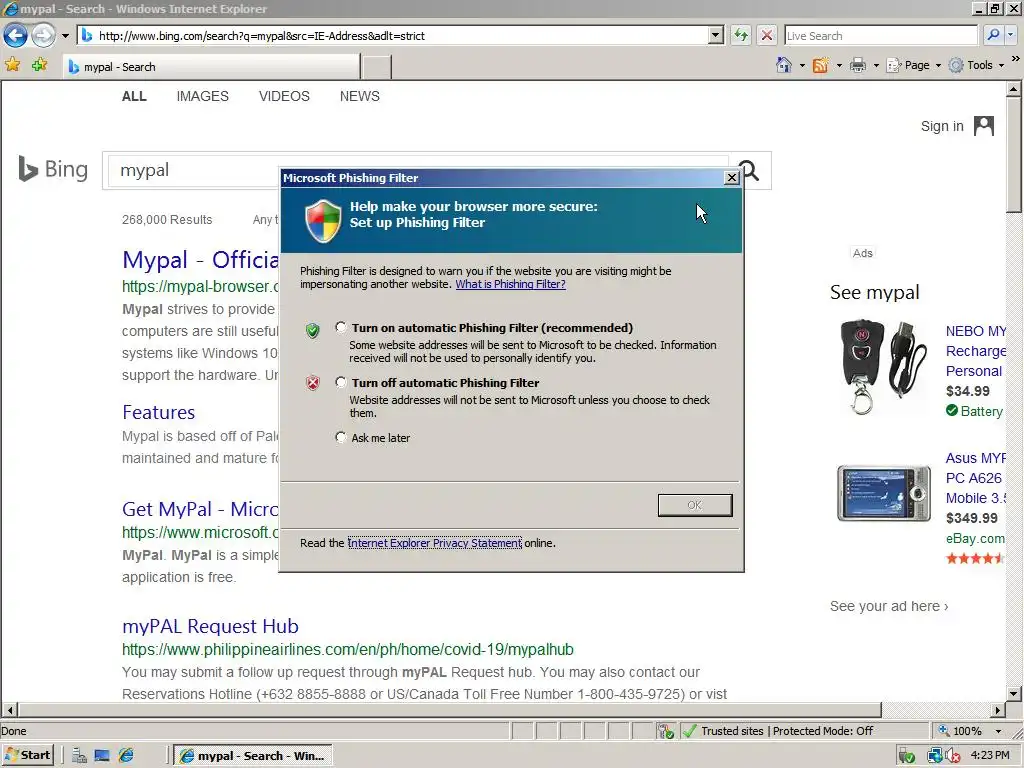Open the What is Phishing Filter link
This screenshot has height=768, width=1024.
510,284
